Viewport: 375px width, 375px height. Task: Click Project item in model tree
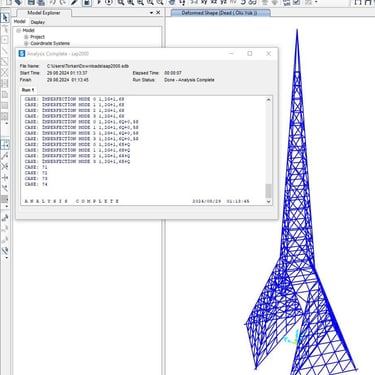click(37, 37)
